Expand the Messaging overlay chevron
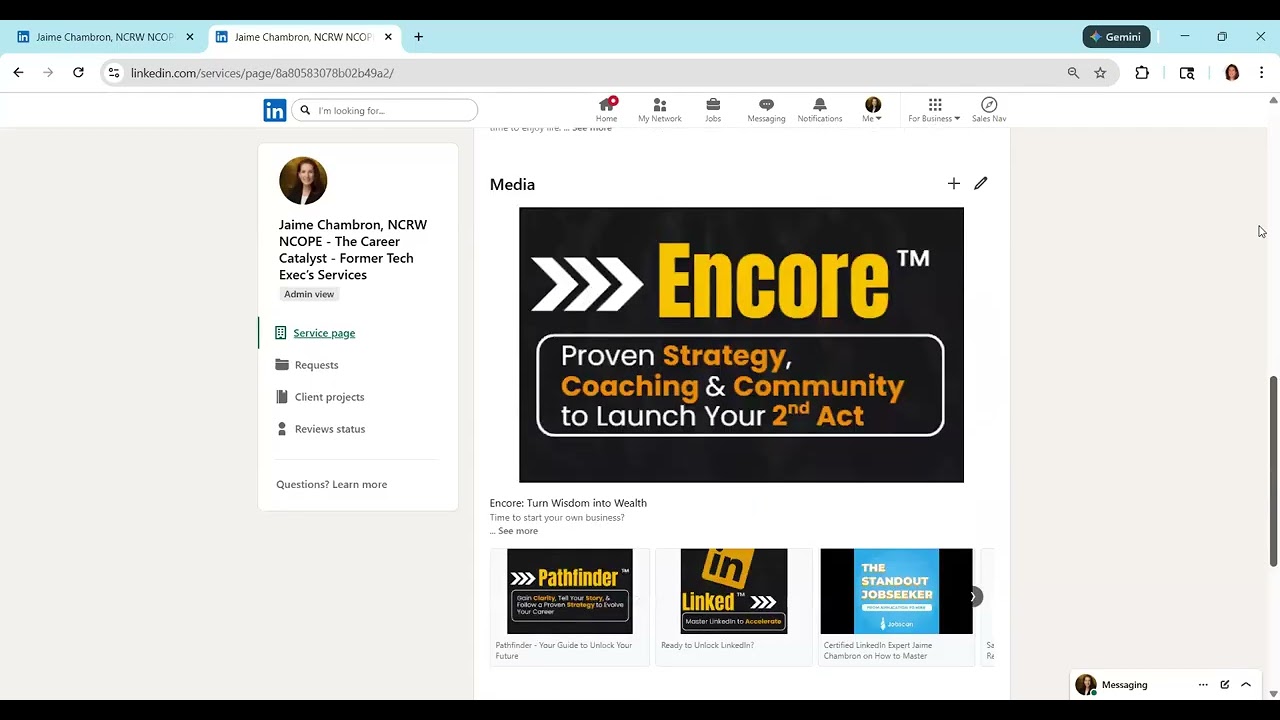This screenshot has height=720, width=1280. point(1246,685)
